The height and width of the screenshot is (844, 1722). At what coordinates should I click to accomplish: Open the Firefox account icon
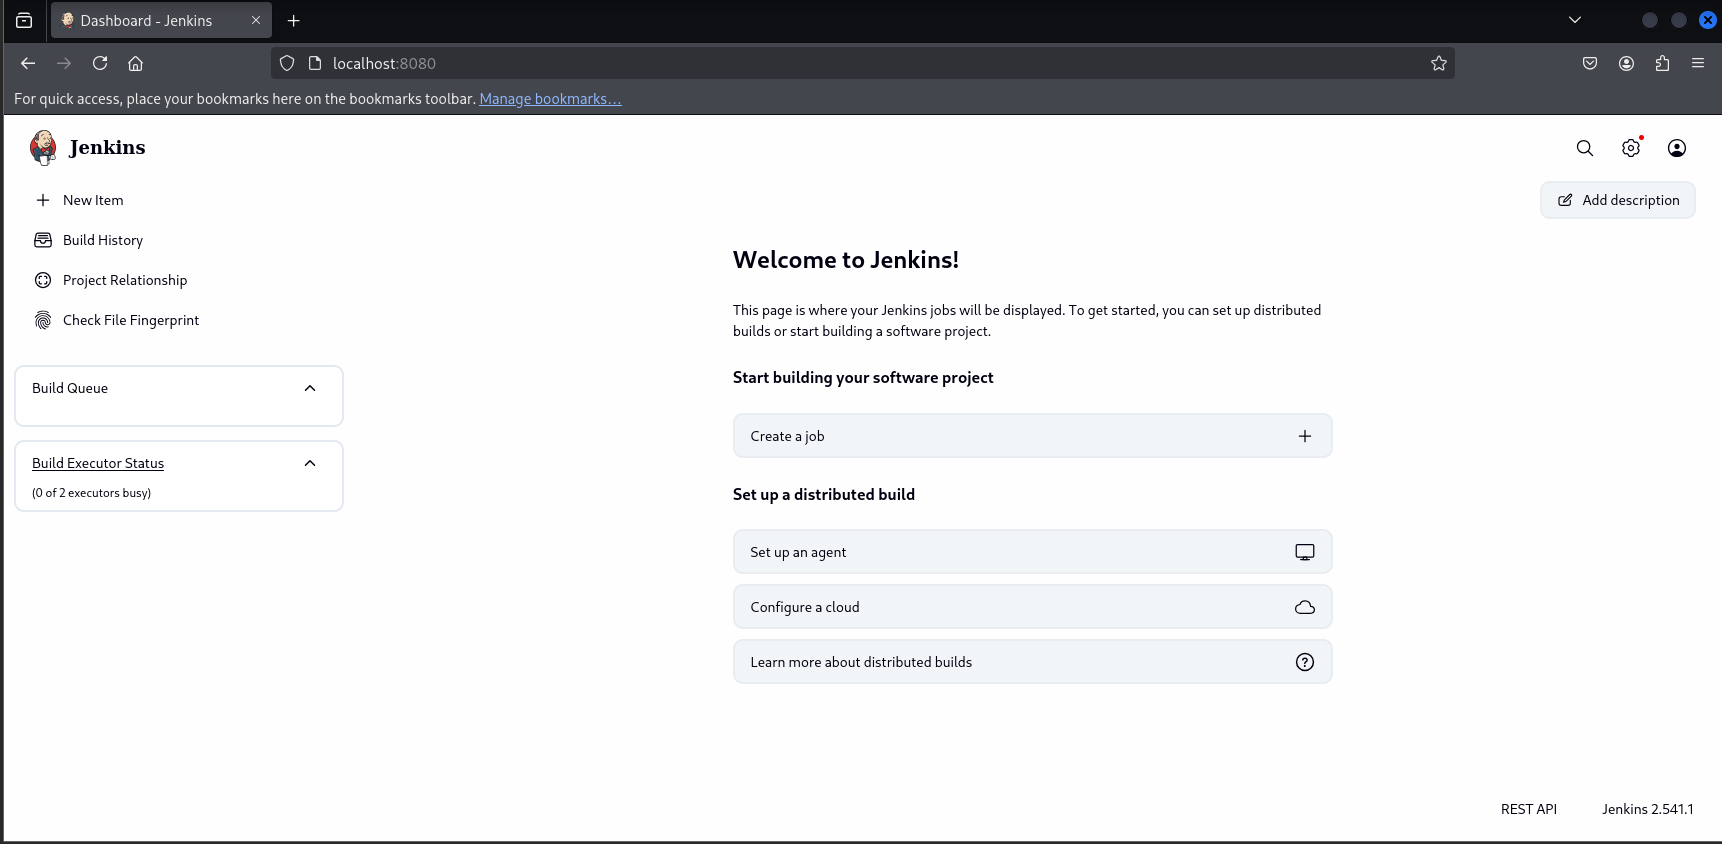pos(1627,63)
